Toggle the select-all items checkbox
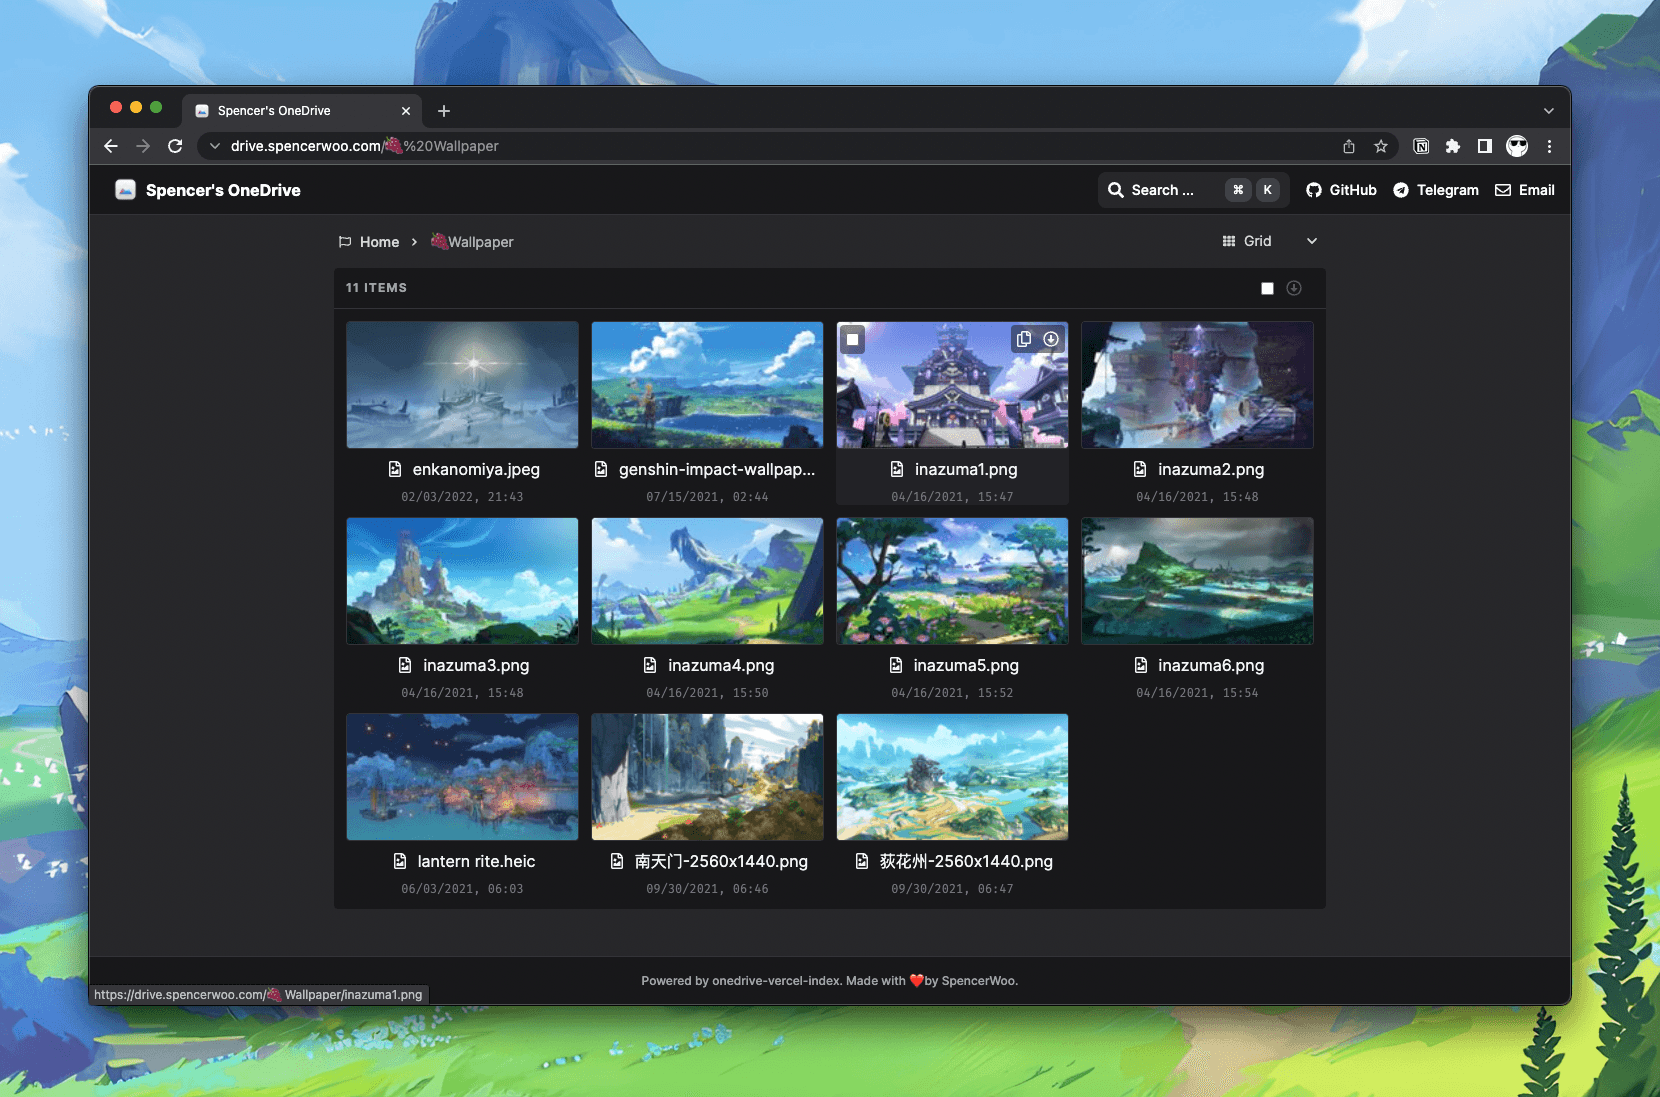The image size is (1660, 1097). 1267,288
